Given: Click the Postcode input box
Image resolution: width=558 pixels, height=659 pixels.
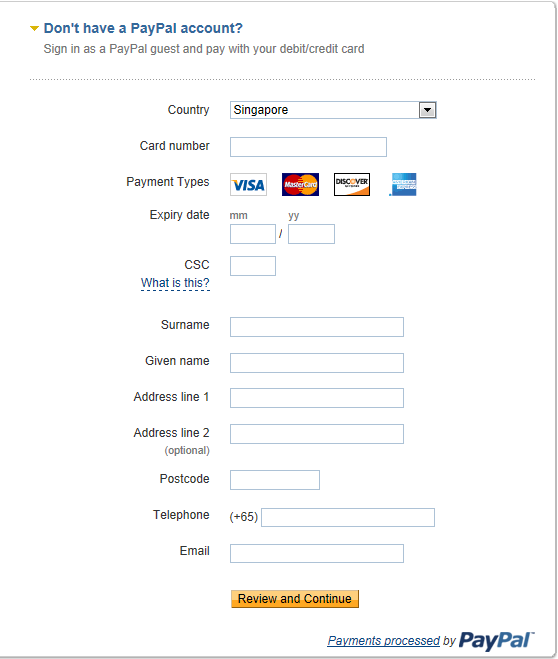Looking at the screenshot, I should point(275,480).
